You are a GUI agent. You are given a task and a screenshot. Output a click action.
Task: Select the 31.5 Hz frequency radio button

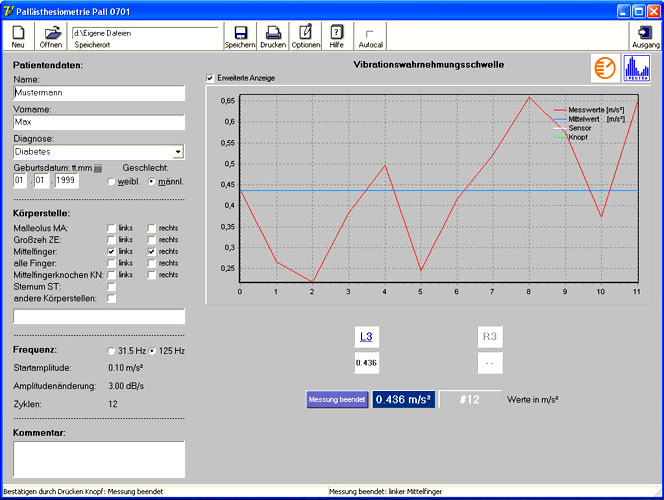(x=111, y=351)
